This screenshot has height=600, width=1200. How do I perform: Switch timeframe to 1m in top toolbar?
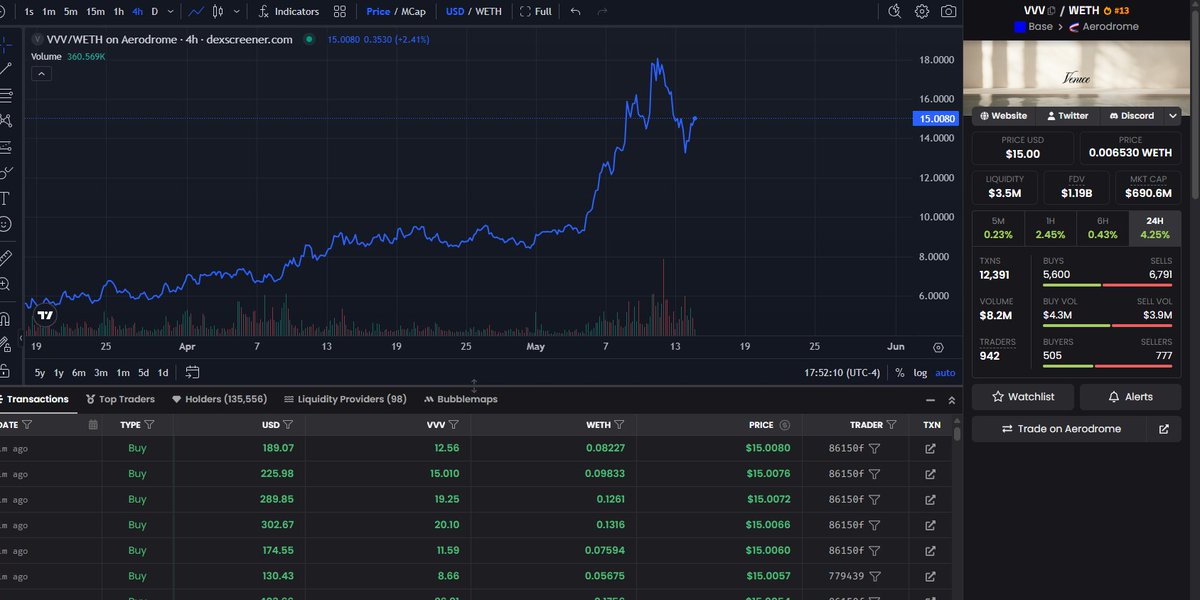49,12
